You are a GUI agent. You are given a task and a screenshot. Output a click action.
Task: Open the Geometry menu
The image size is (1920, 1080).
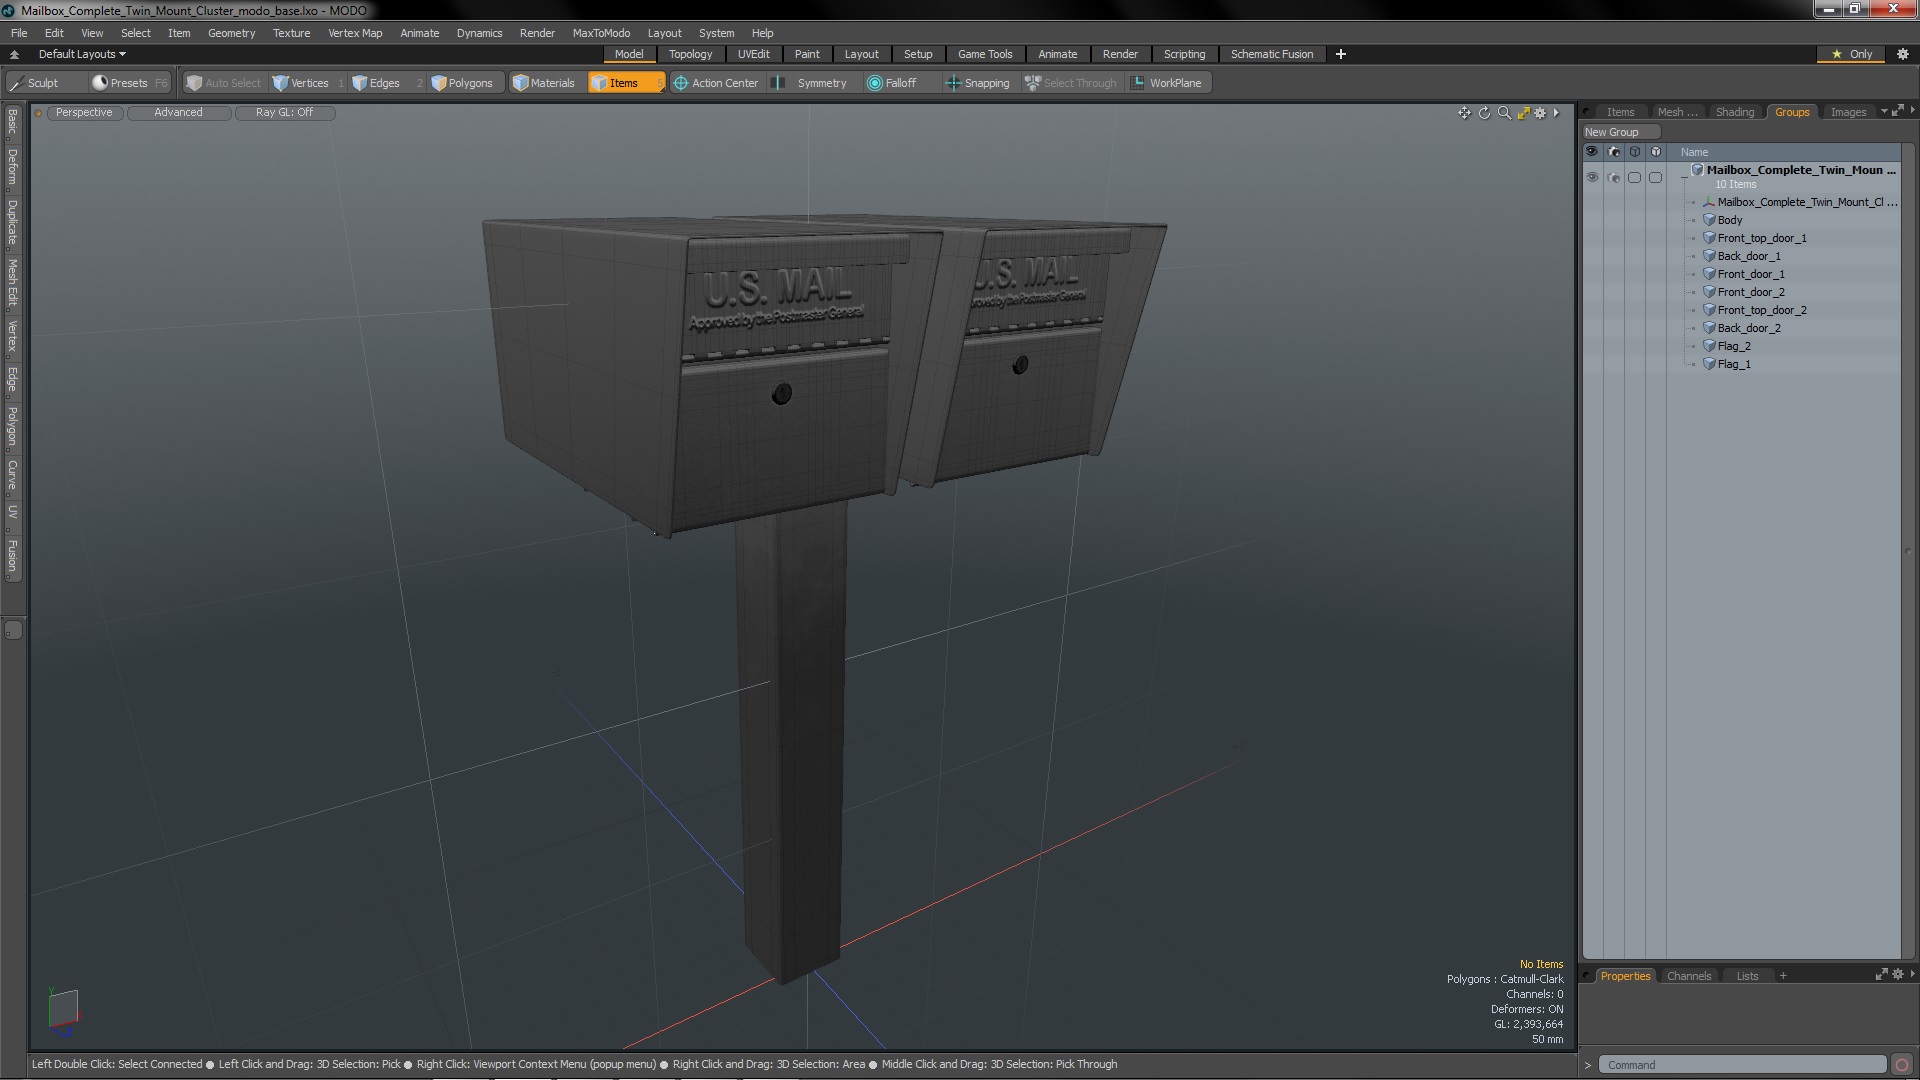(x=231, y=33)
